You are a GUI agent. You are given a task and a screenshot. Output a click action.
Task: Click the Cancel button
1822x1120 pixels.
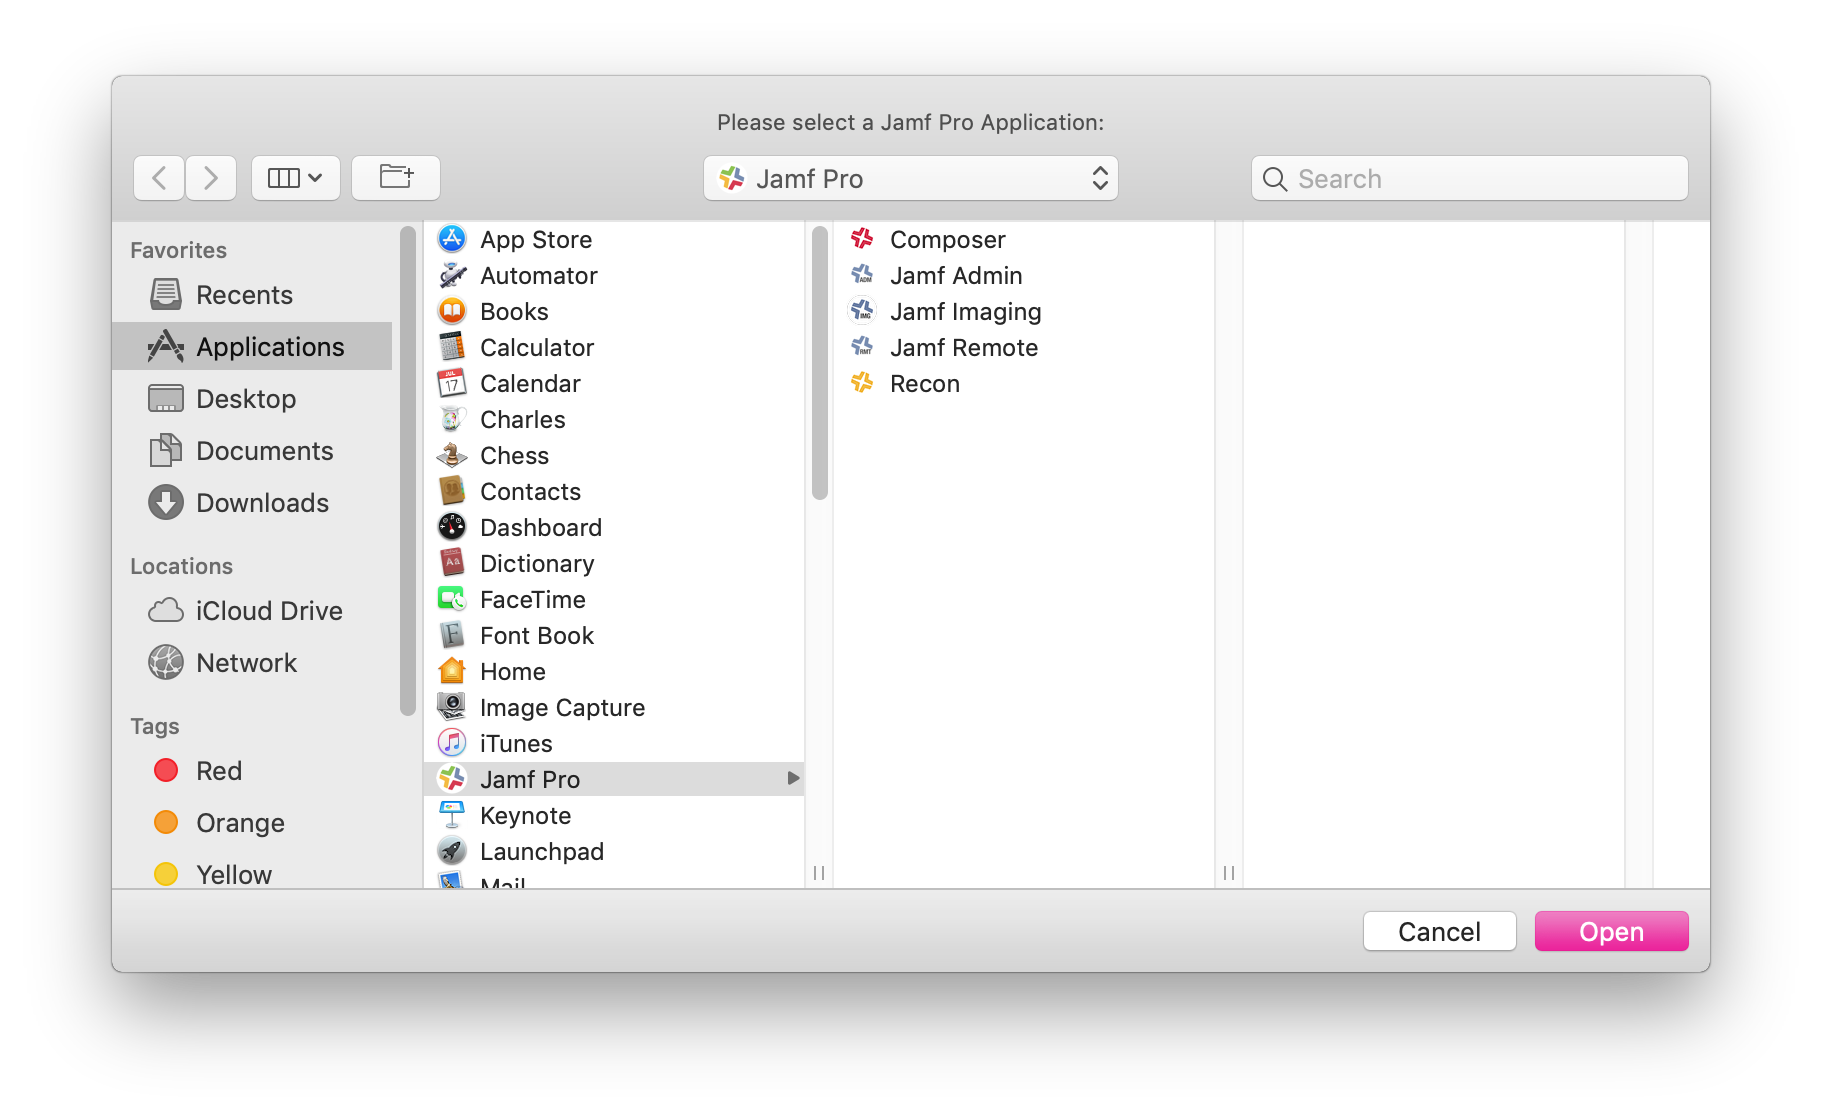[1439, 931]
